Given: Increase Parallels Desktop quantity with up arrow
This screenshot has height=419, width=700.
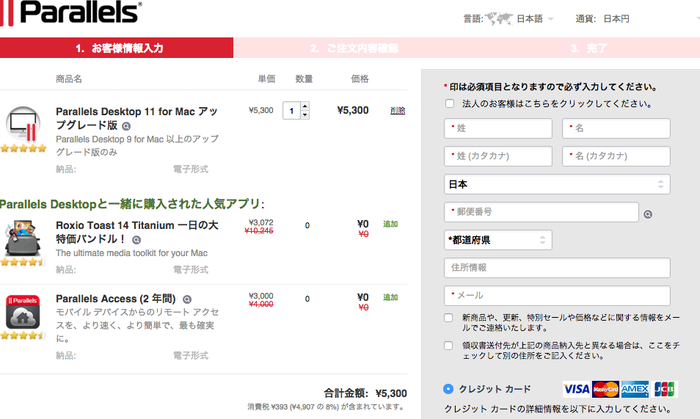Looking at the screenshot, I should 305,106.
